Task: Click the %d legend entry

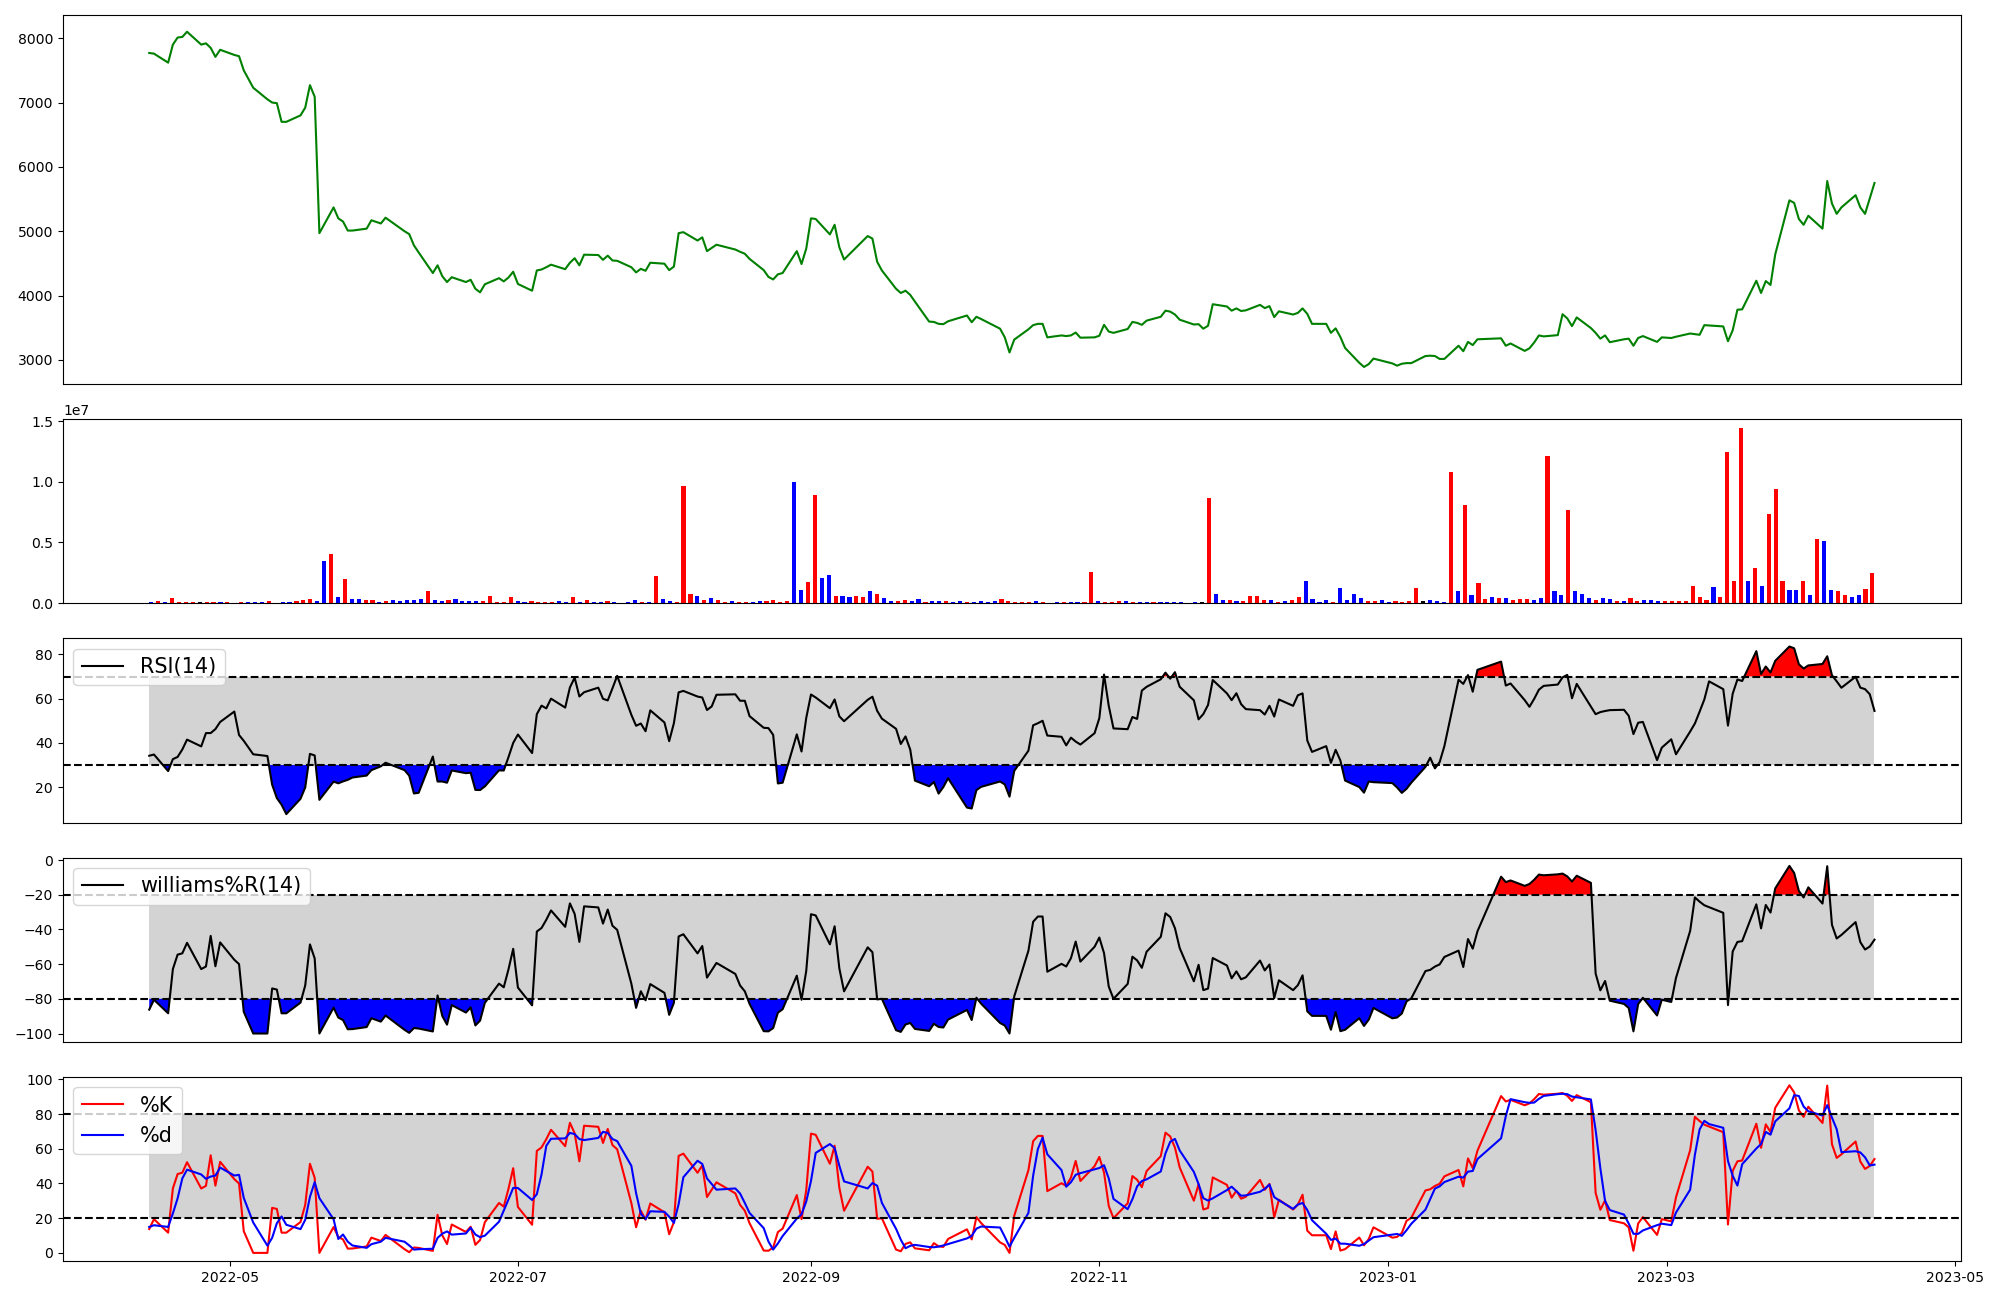Action: [156, 1135]
